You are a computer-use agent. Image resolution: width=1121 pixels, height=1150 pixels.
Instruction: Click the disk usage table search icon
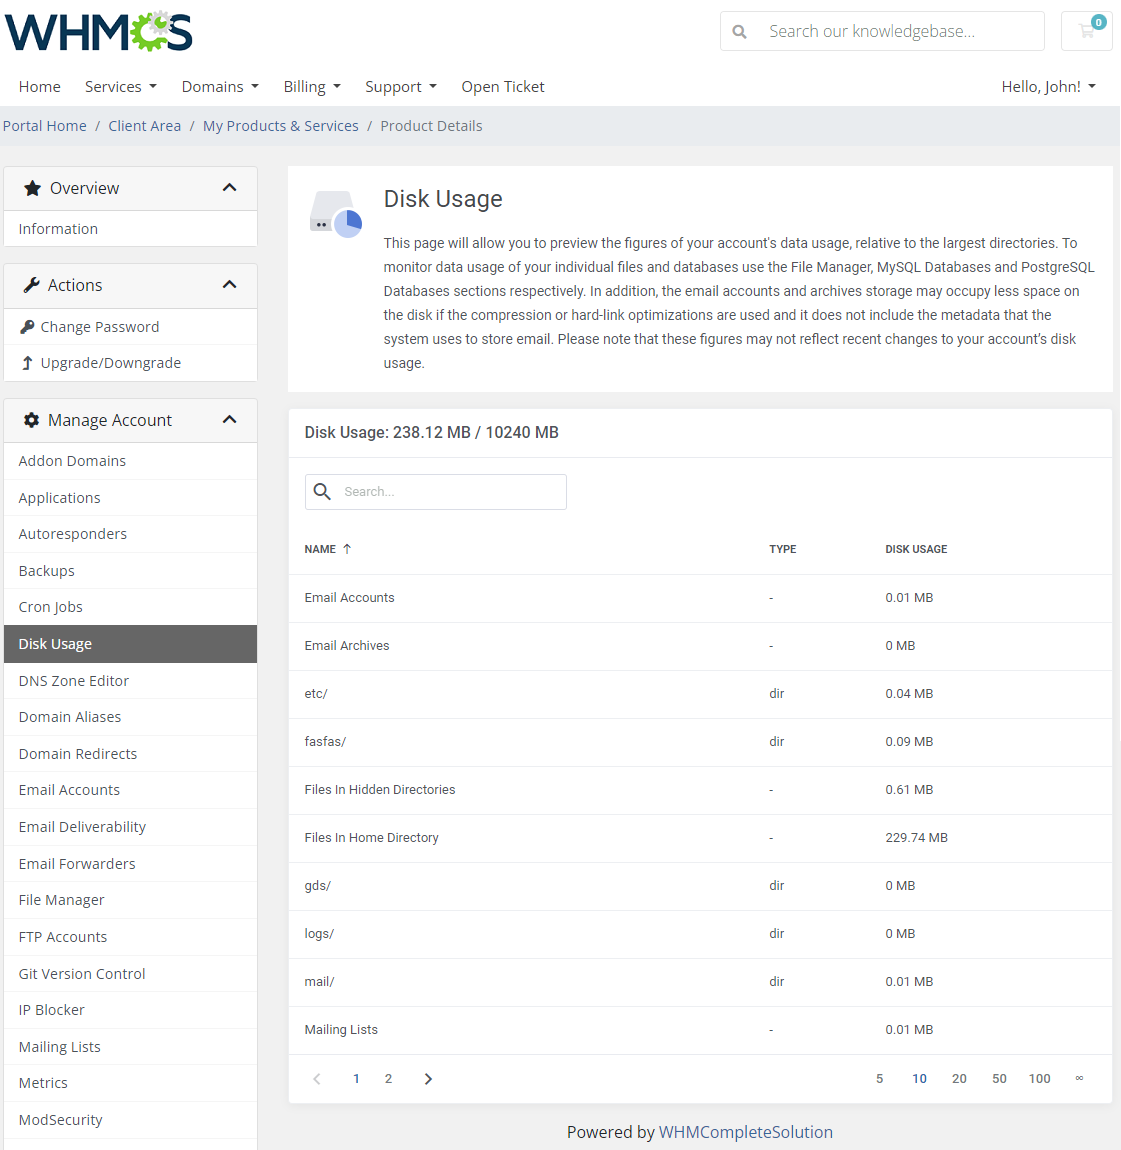click(322, 491)
